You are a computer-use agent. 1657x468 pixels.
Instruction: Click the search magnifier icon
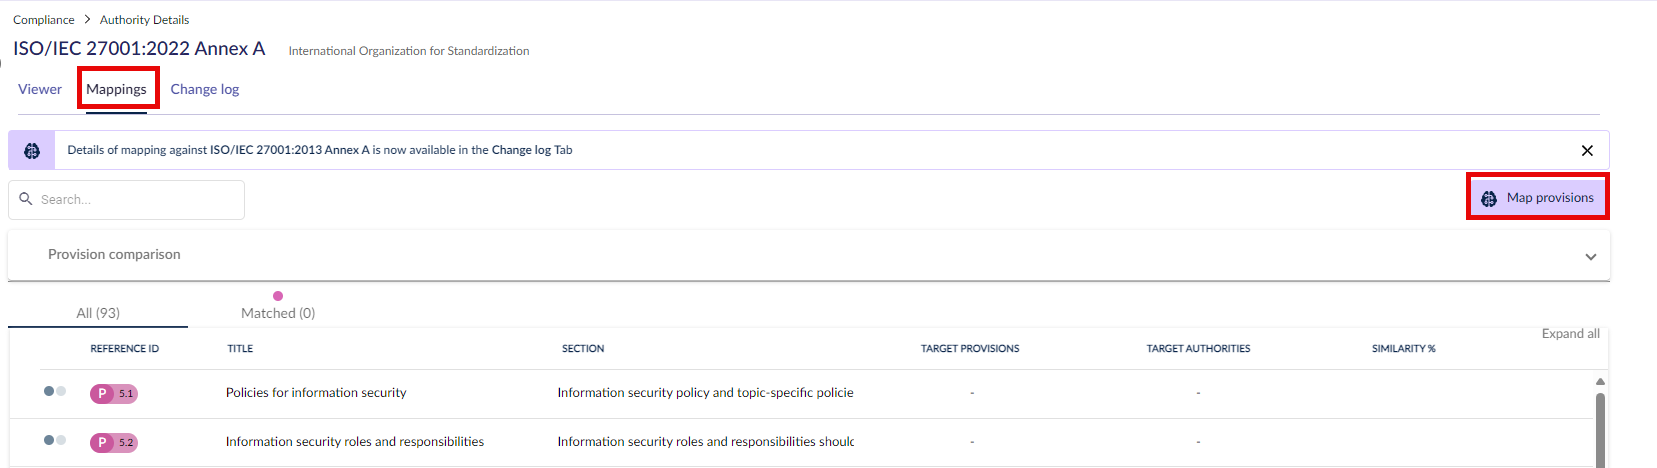[x=26, y=199]
